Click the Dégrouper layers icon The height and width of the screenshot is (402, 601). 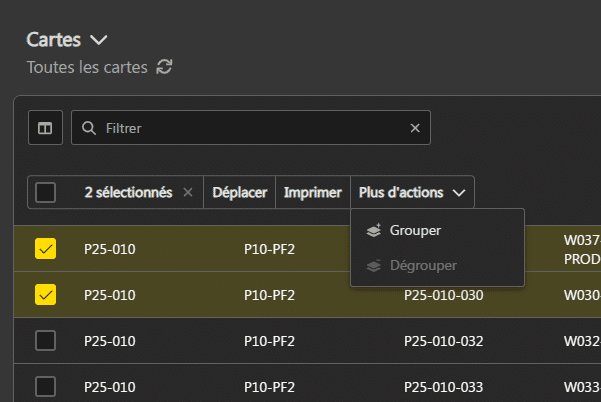[x=373, y=266]
